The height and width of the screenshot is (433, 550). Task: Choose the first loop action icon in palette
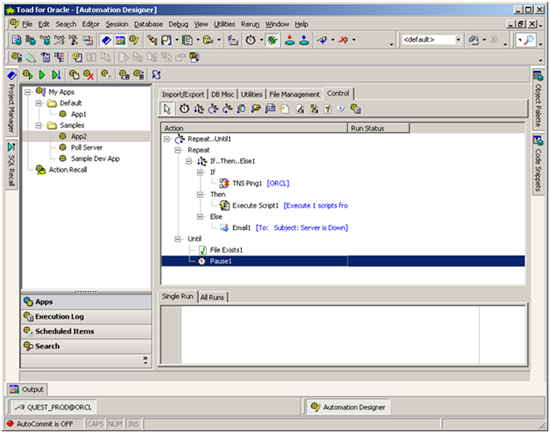pyautogui.click(x=213, y=109)
